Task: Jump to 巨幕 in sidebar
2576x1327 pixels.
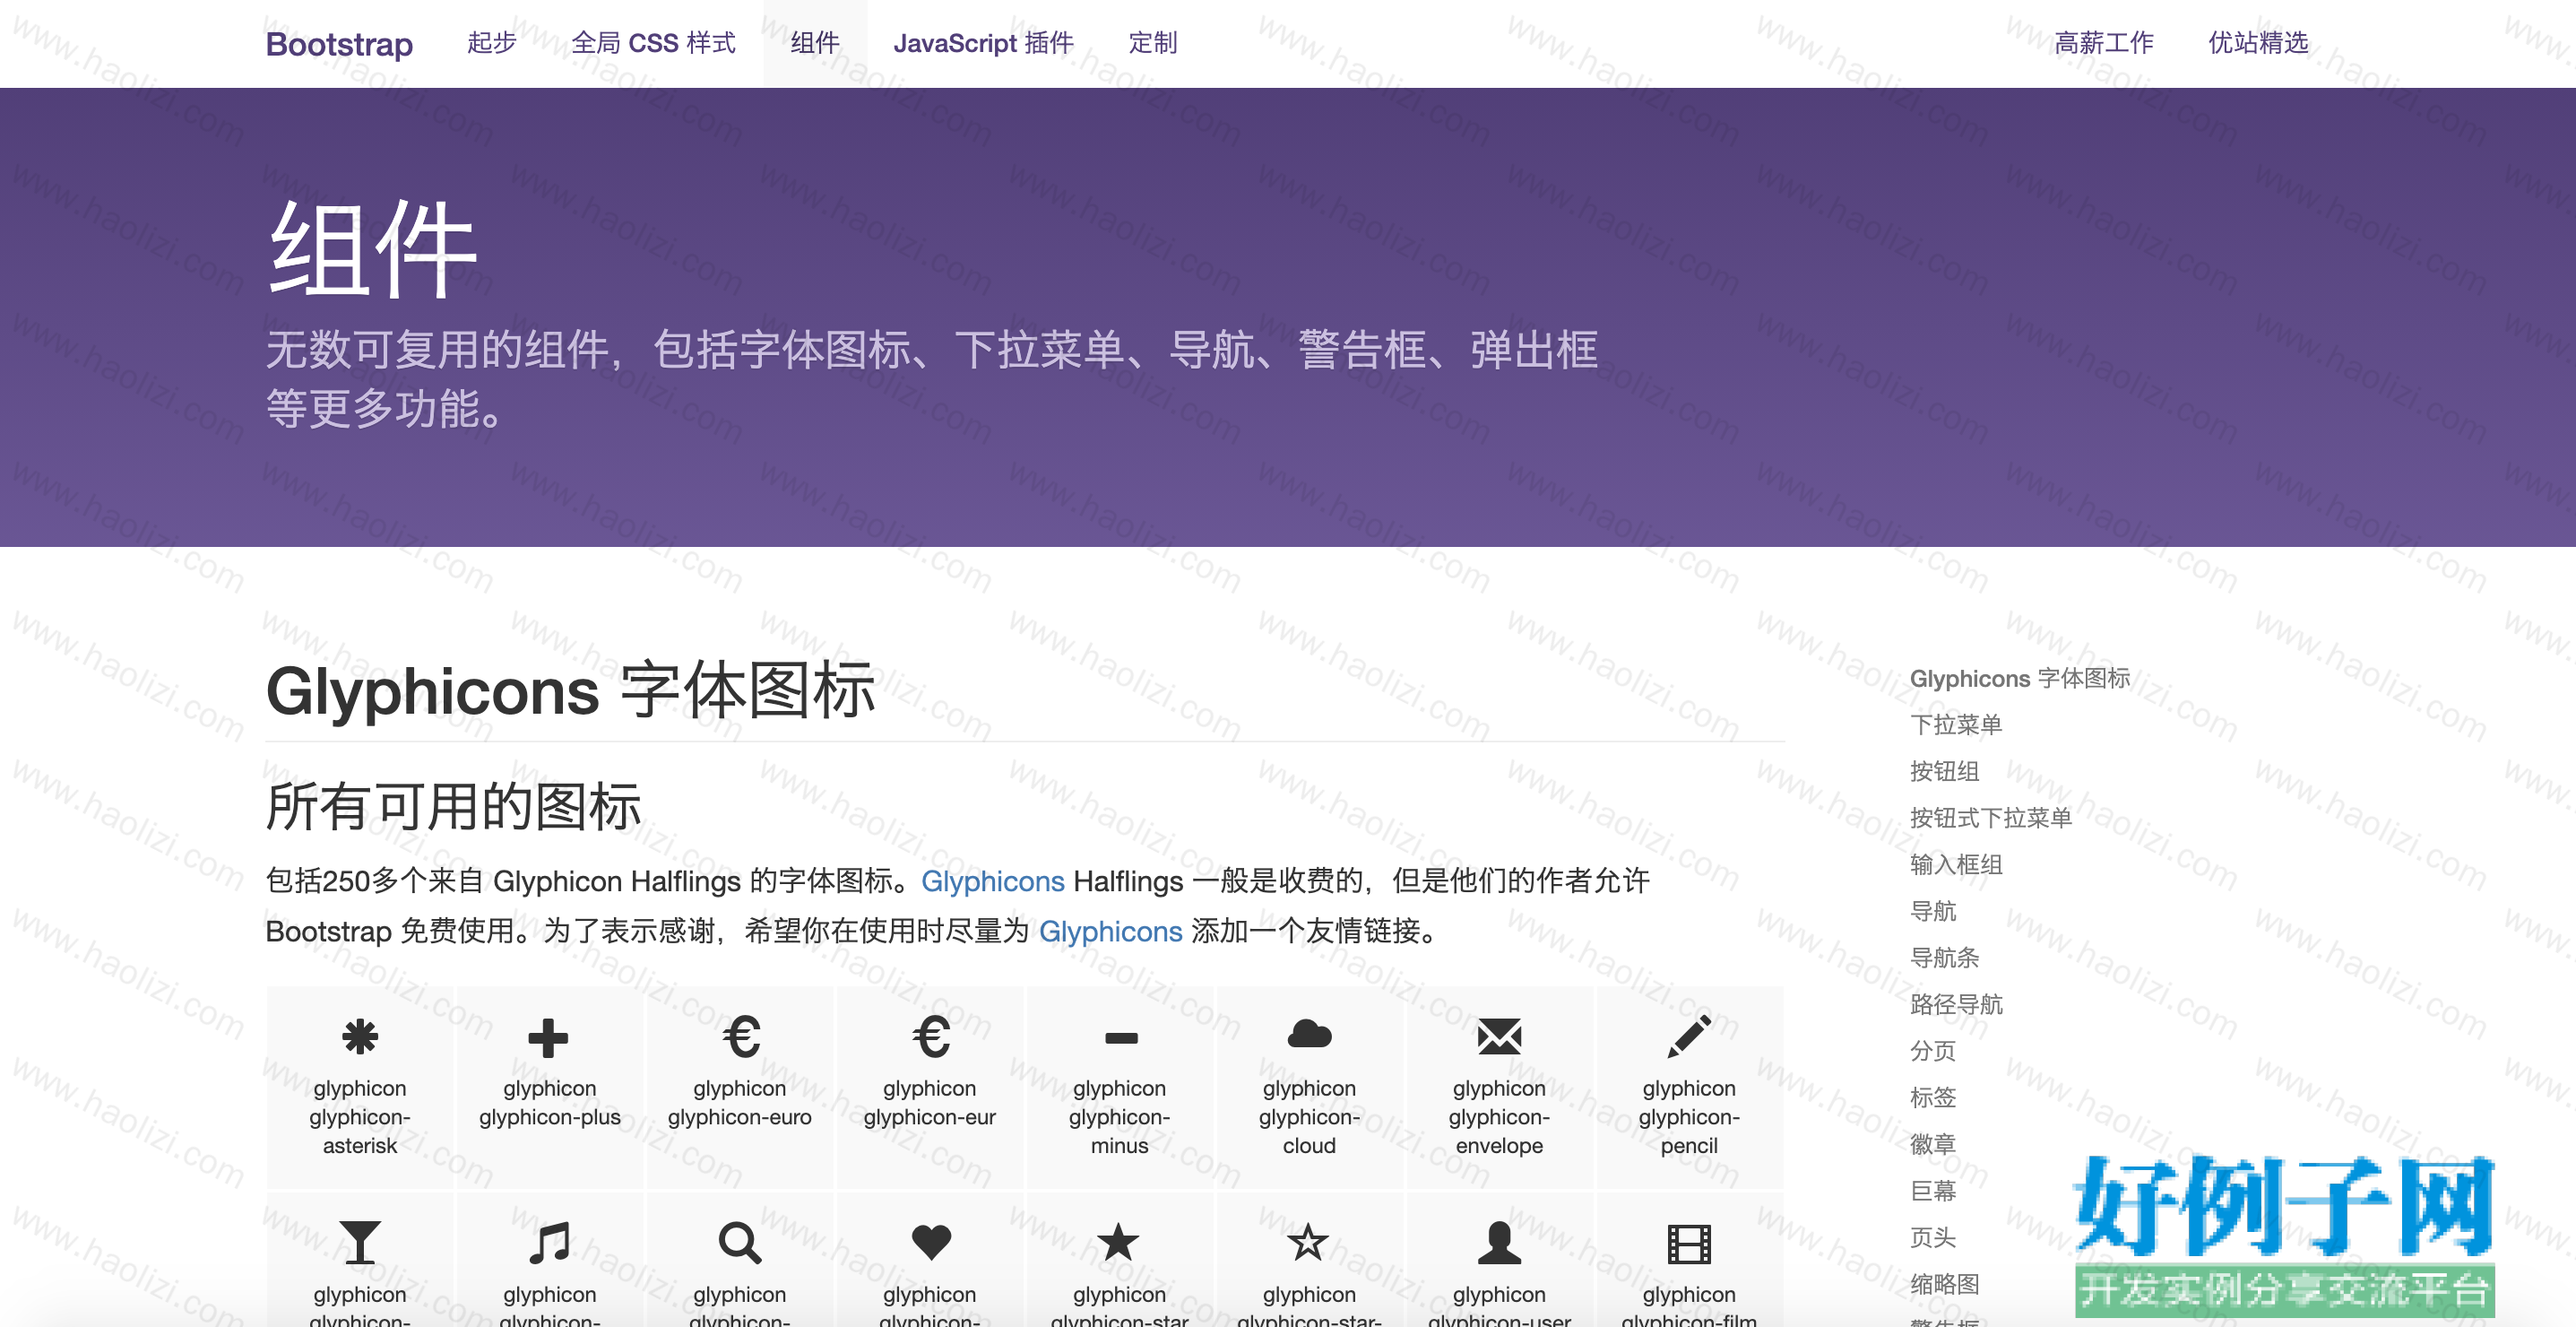Action: coord(1933,1191)
